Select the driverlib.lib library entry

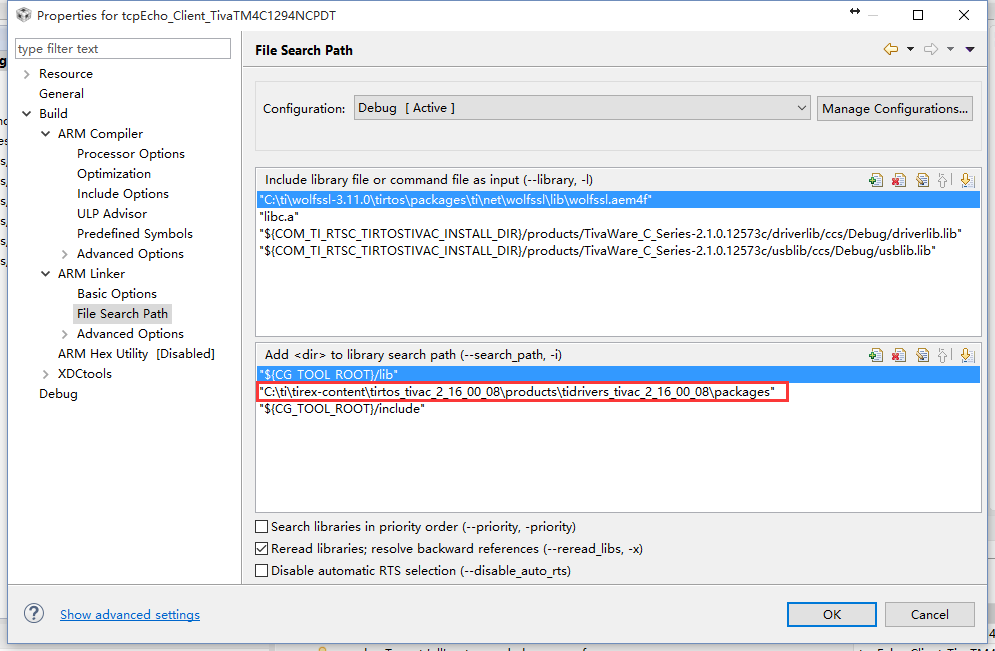click(618, 234)
